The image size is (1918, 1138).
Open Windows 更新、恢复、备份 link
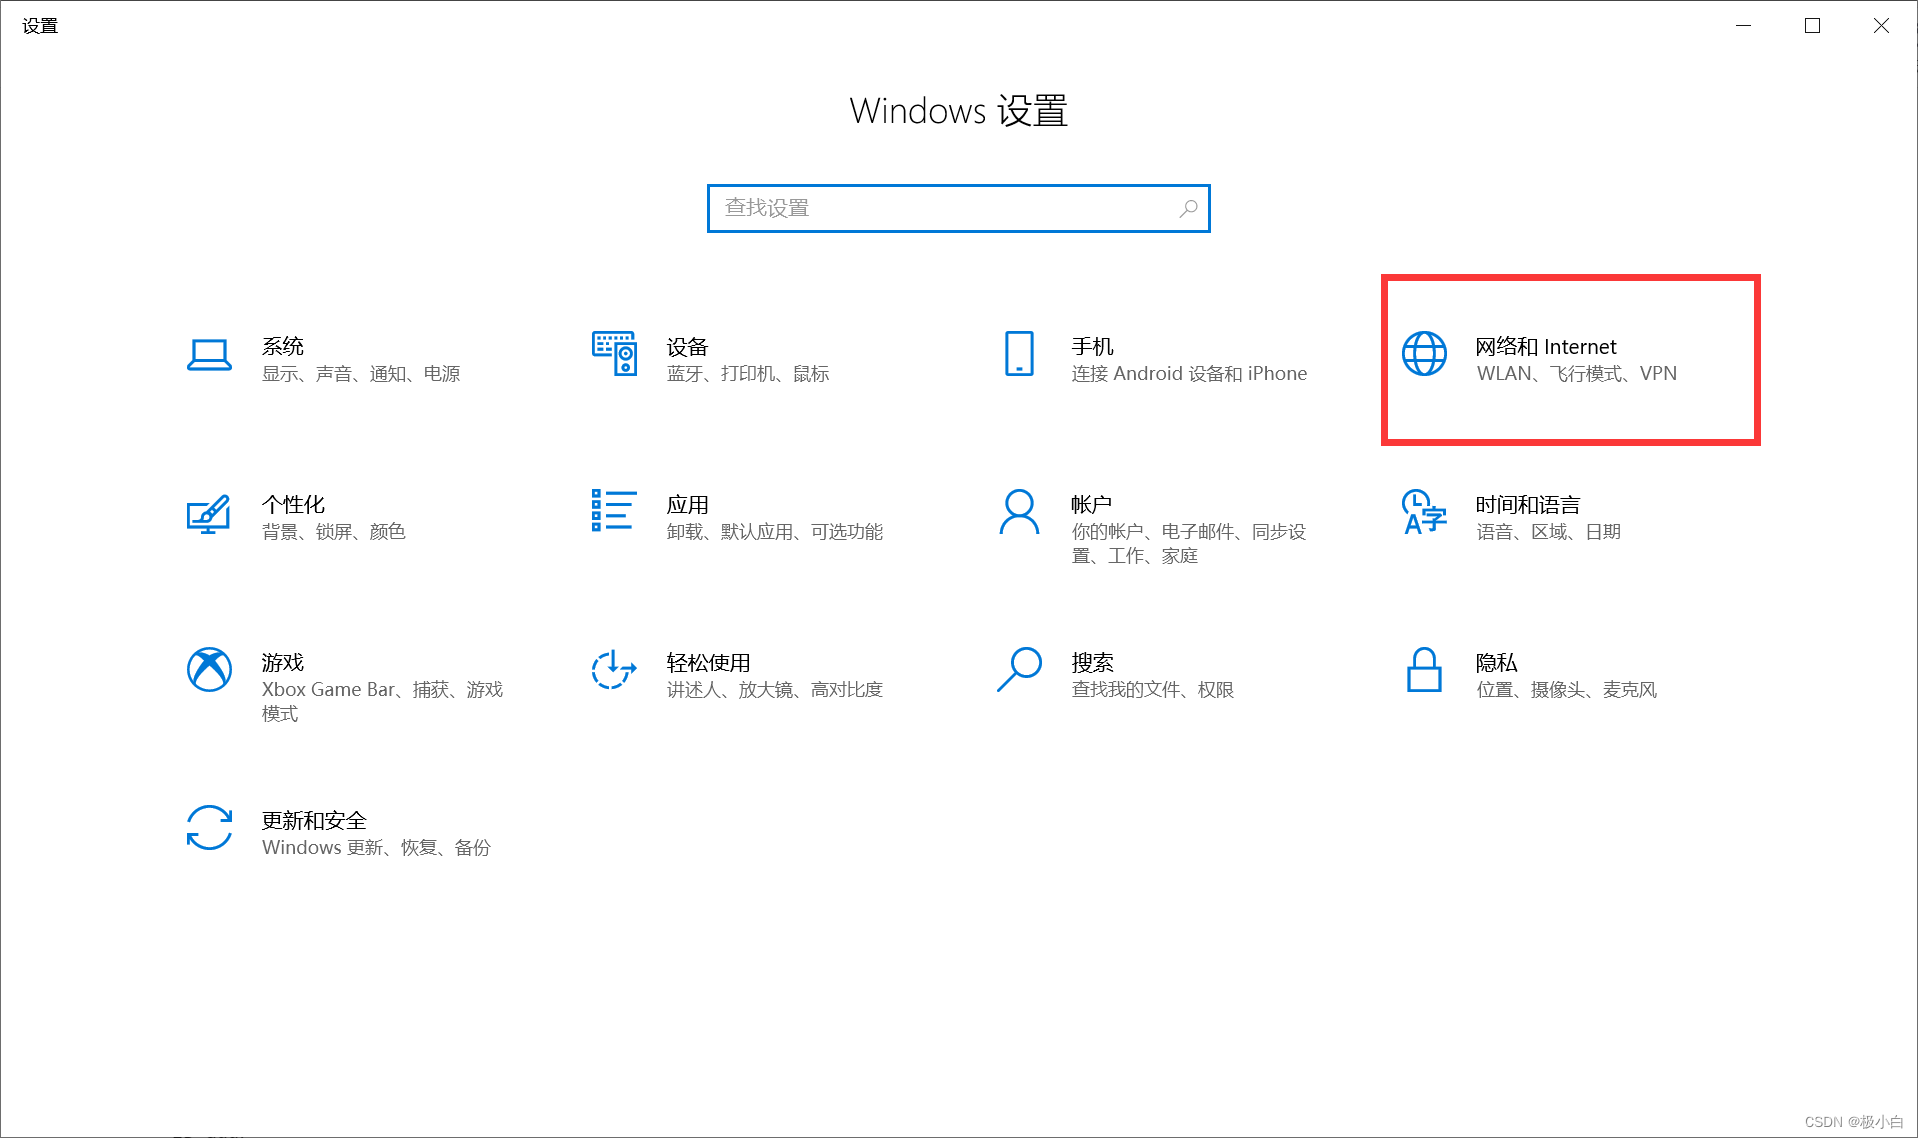pyautogui.click(x=377, y=847)
